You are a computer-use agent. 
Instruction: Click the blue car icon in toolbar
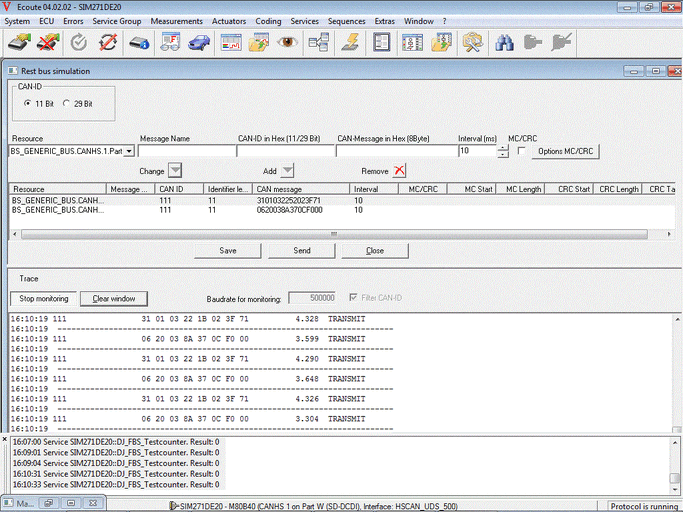click(x=199, y=43)
